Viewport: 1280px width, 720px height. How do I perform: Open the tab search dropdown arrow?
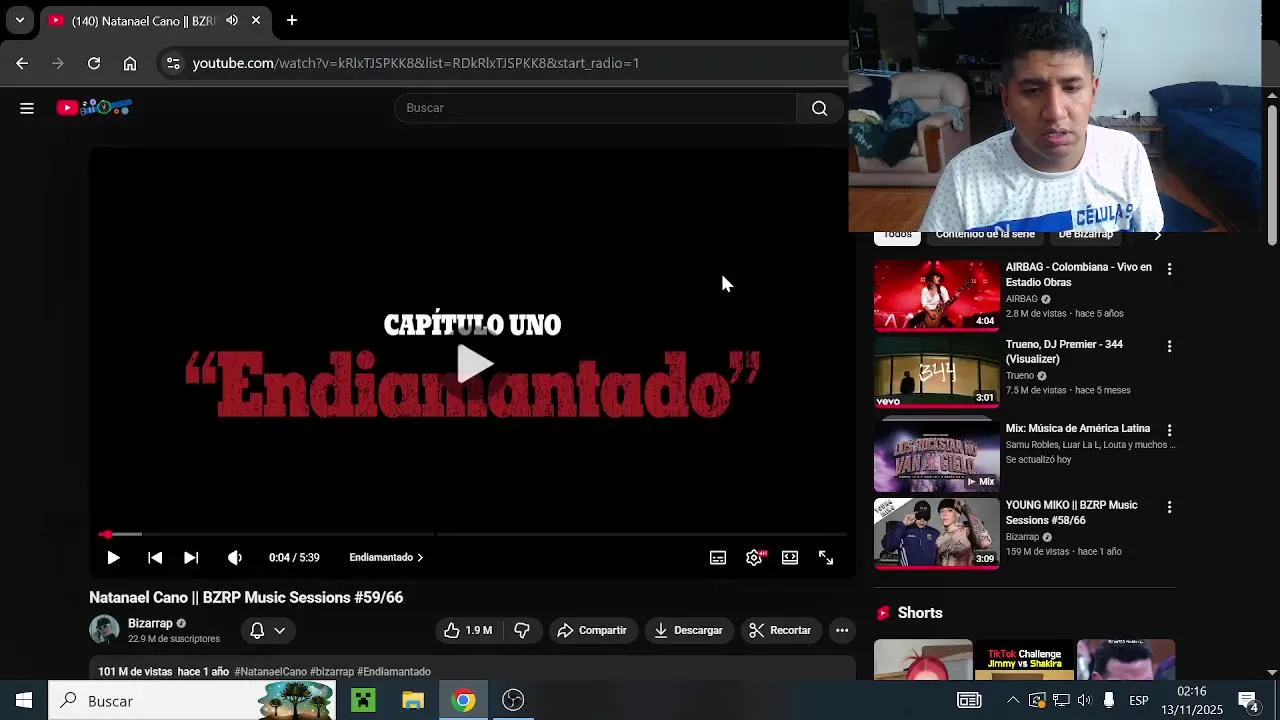coord(19,20)
